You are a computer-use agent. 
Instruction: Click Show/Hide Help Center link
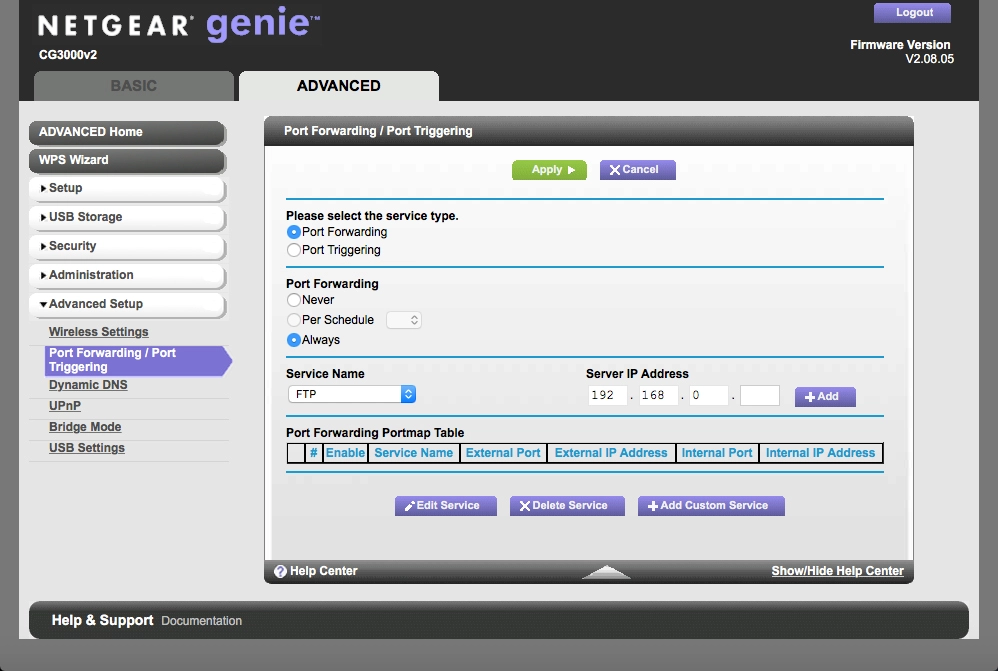point(838,571)
